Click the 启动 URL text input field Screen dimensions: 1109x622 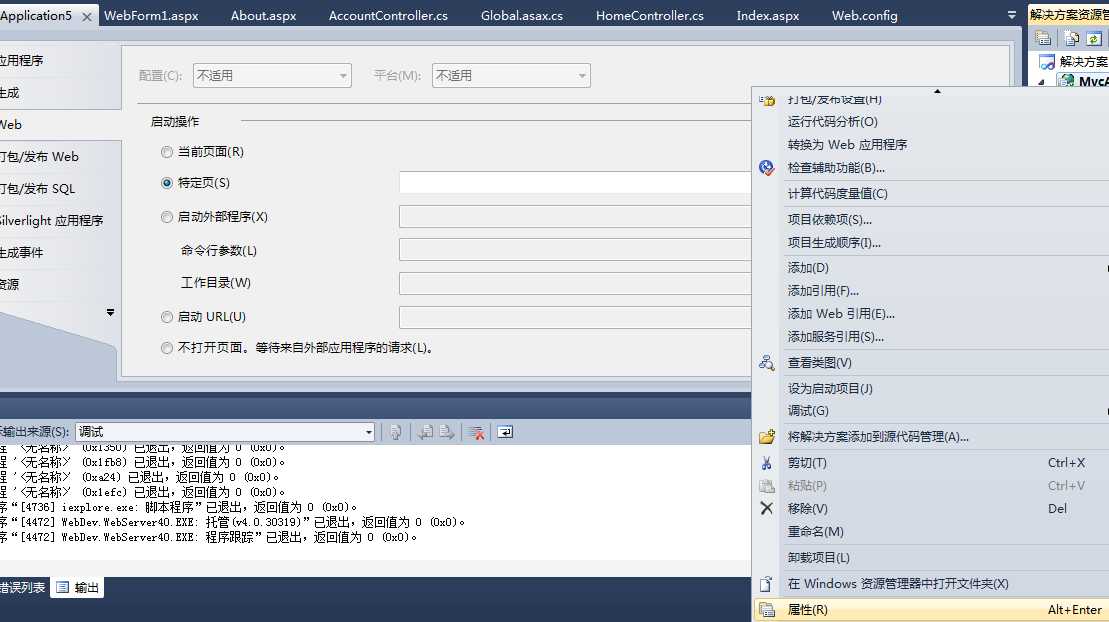[x=575, y=317]
